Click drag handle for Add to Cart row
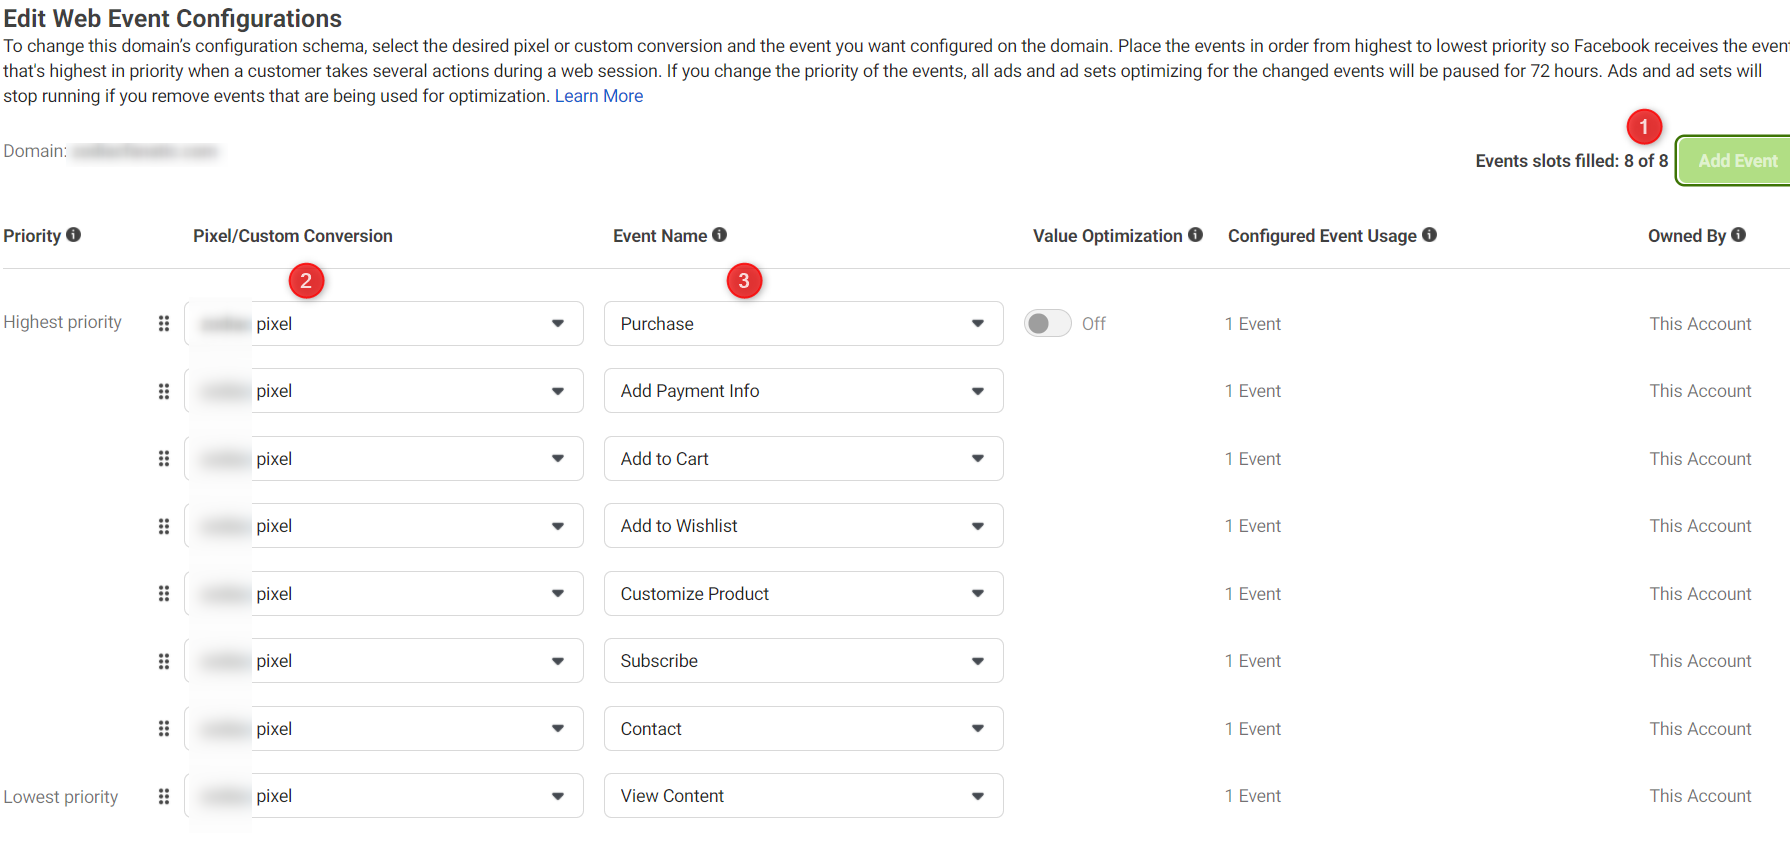Viewport: 1790px width, 844px height. [164, 459]
